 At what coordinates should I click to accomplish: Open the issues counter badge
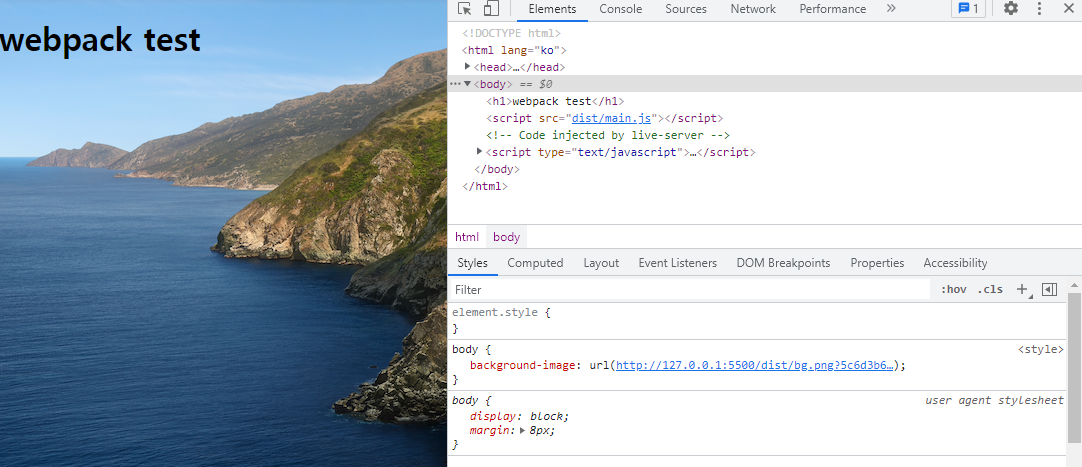pyautogui.click(x=968, y=8)
